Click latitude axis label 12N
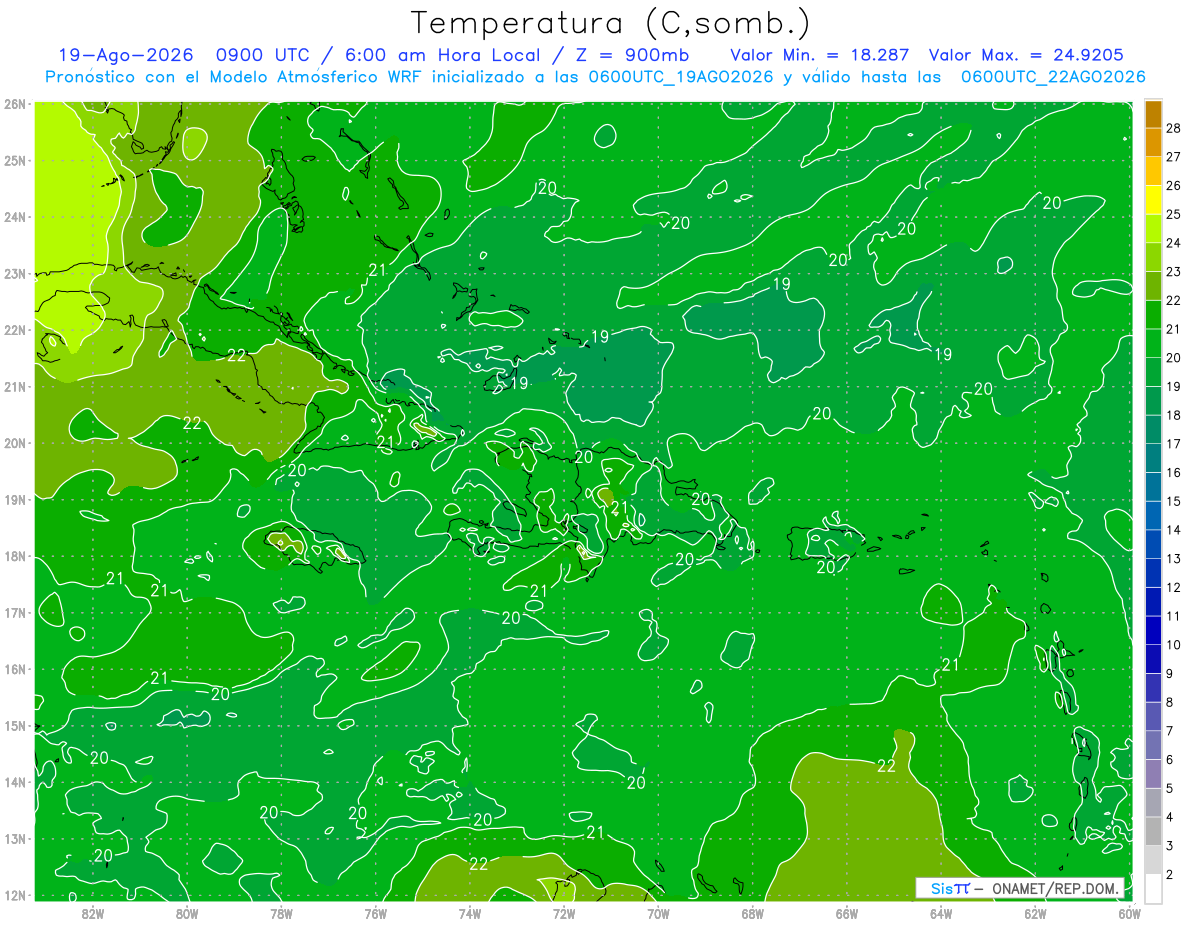 tap(15, 895)
